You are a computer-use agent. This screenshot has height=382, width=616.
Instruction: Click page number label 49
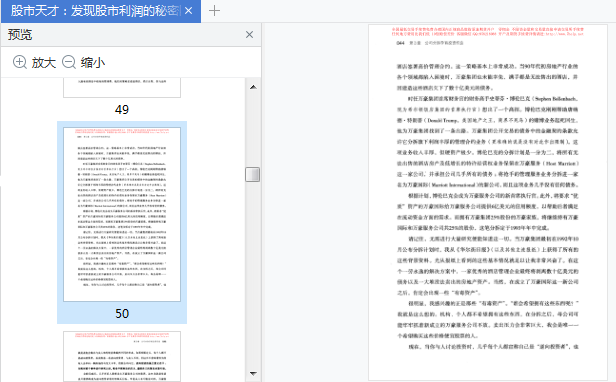coord(122,109)
